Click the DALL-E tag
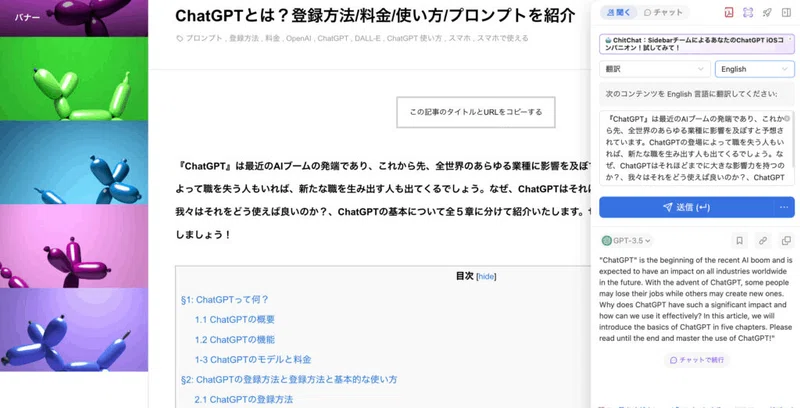 (367, 38)
